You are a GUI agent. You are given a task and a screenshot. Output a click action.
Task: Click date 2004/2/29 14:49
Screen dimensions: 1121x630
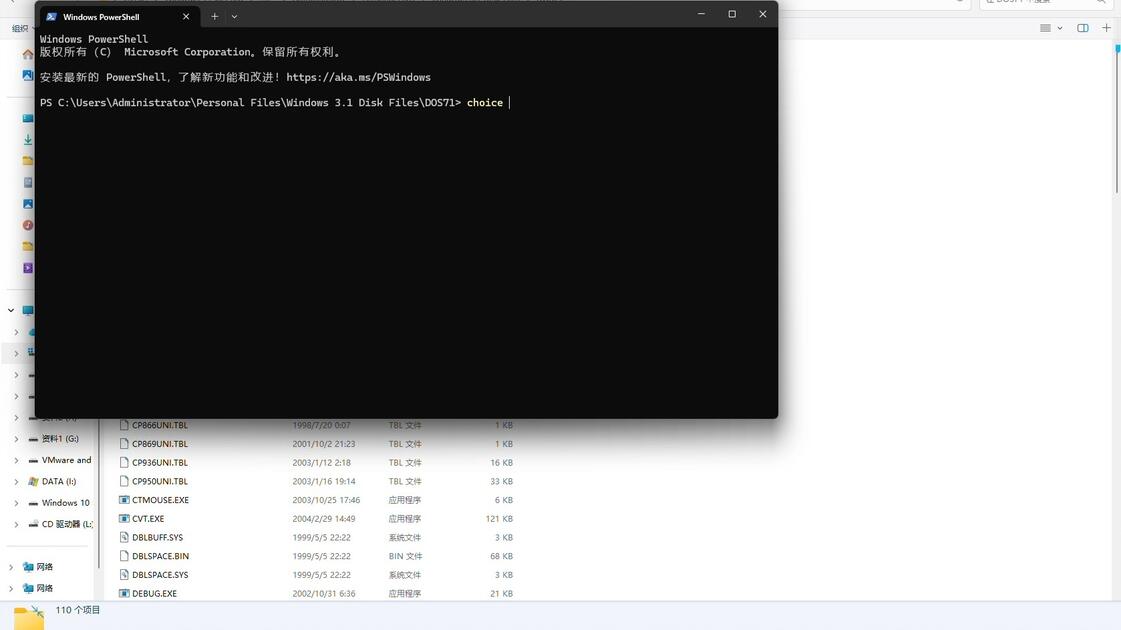pos(324,518)
